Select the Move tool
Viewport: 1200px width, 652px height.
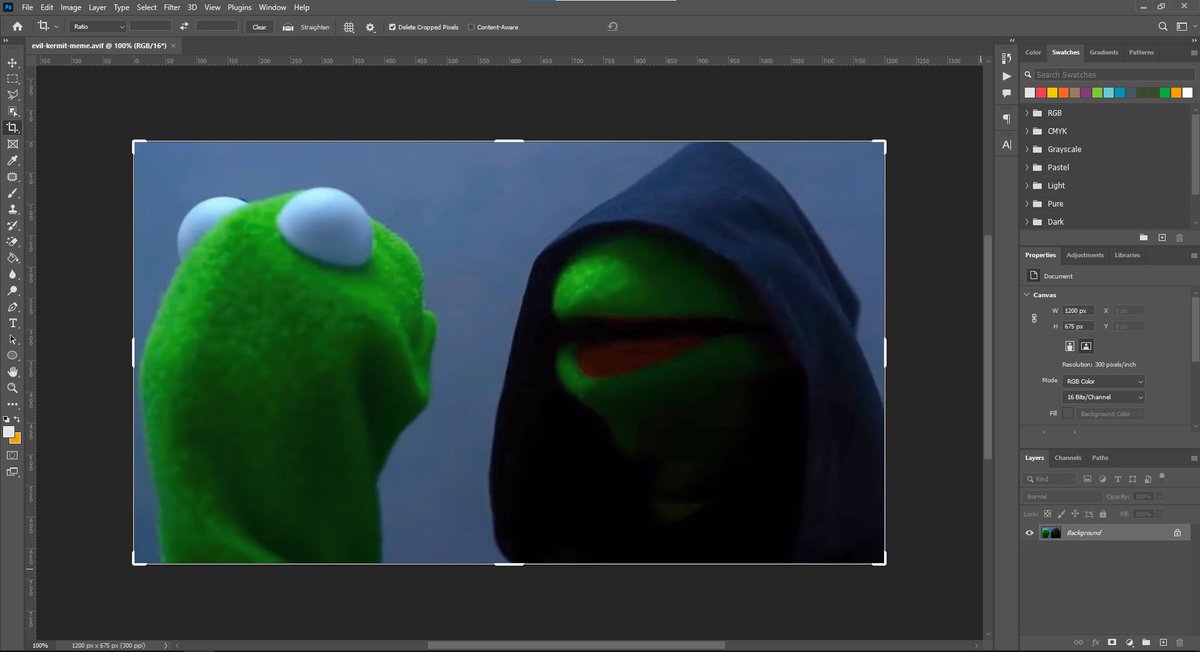point(13,62)
